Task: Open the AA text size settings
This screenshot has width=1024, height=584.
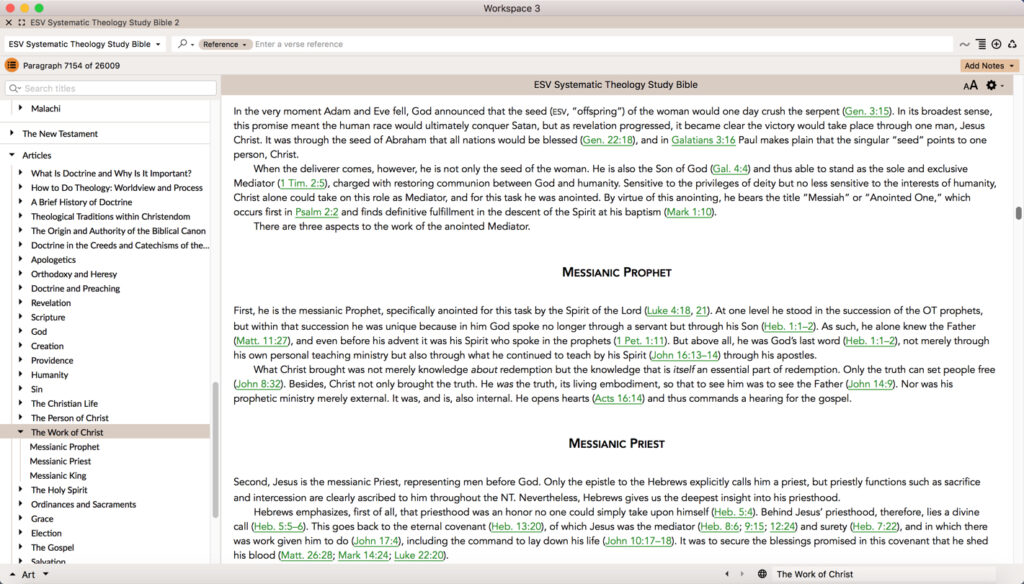Action: coord(970,85)
